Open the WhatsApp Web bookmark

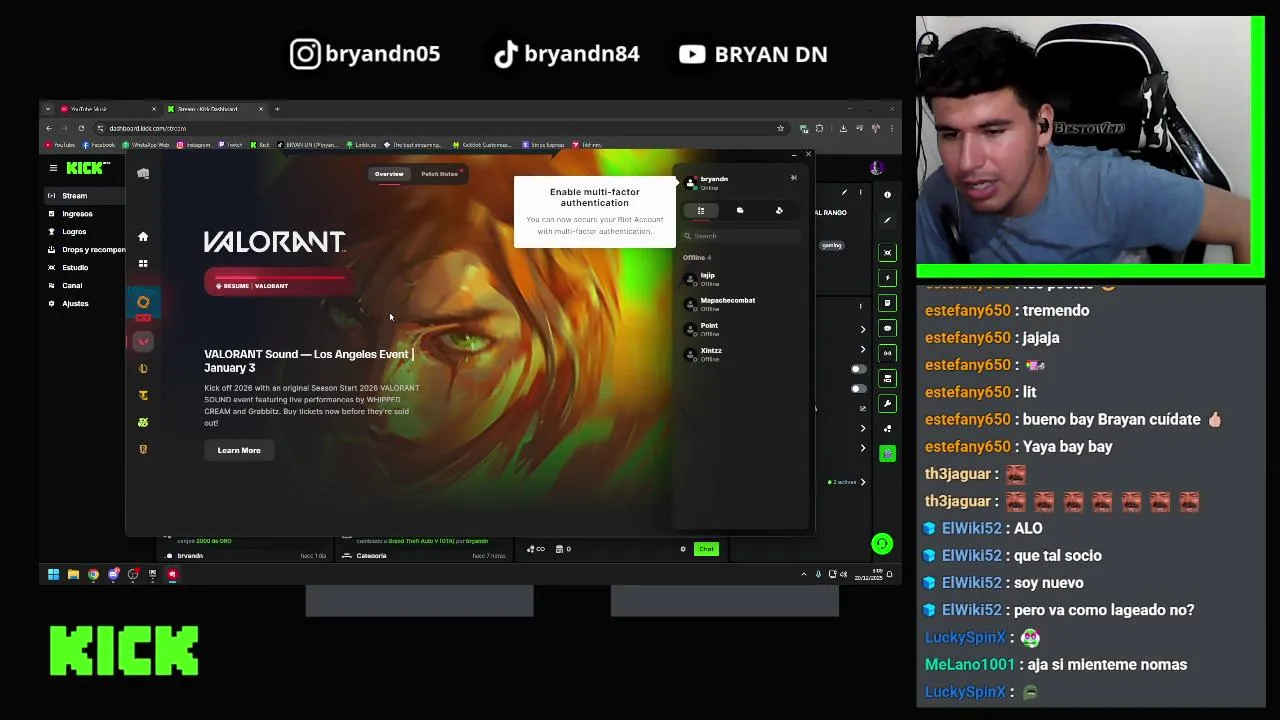click(x=146, y=145)
